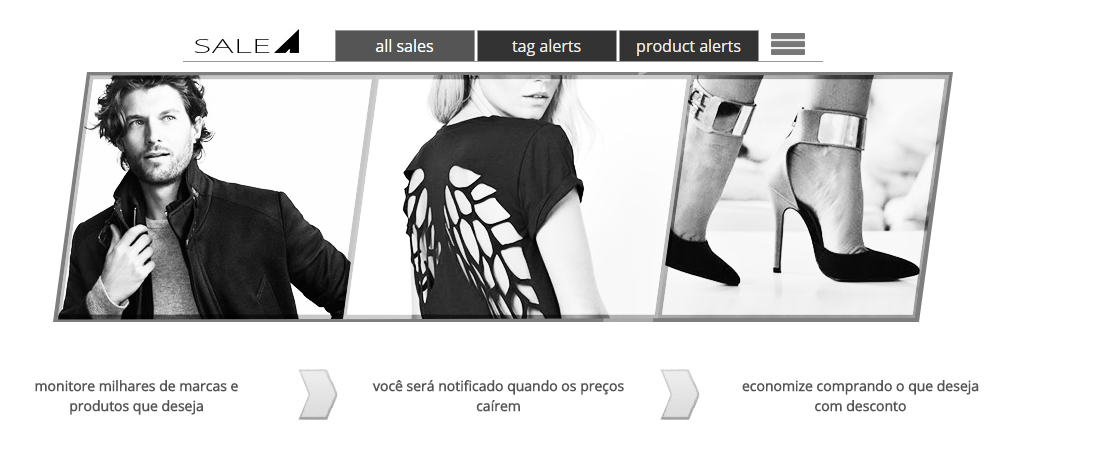Switch to the tag alerts tab
This screenshot has width=1098, height=454.
547,46
